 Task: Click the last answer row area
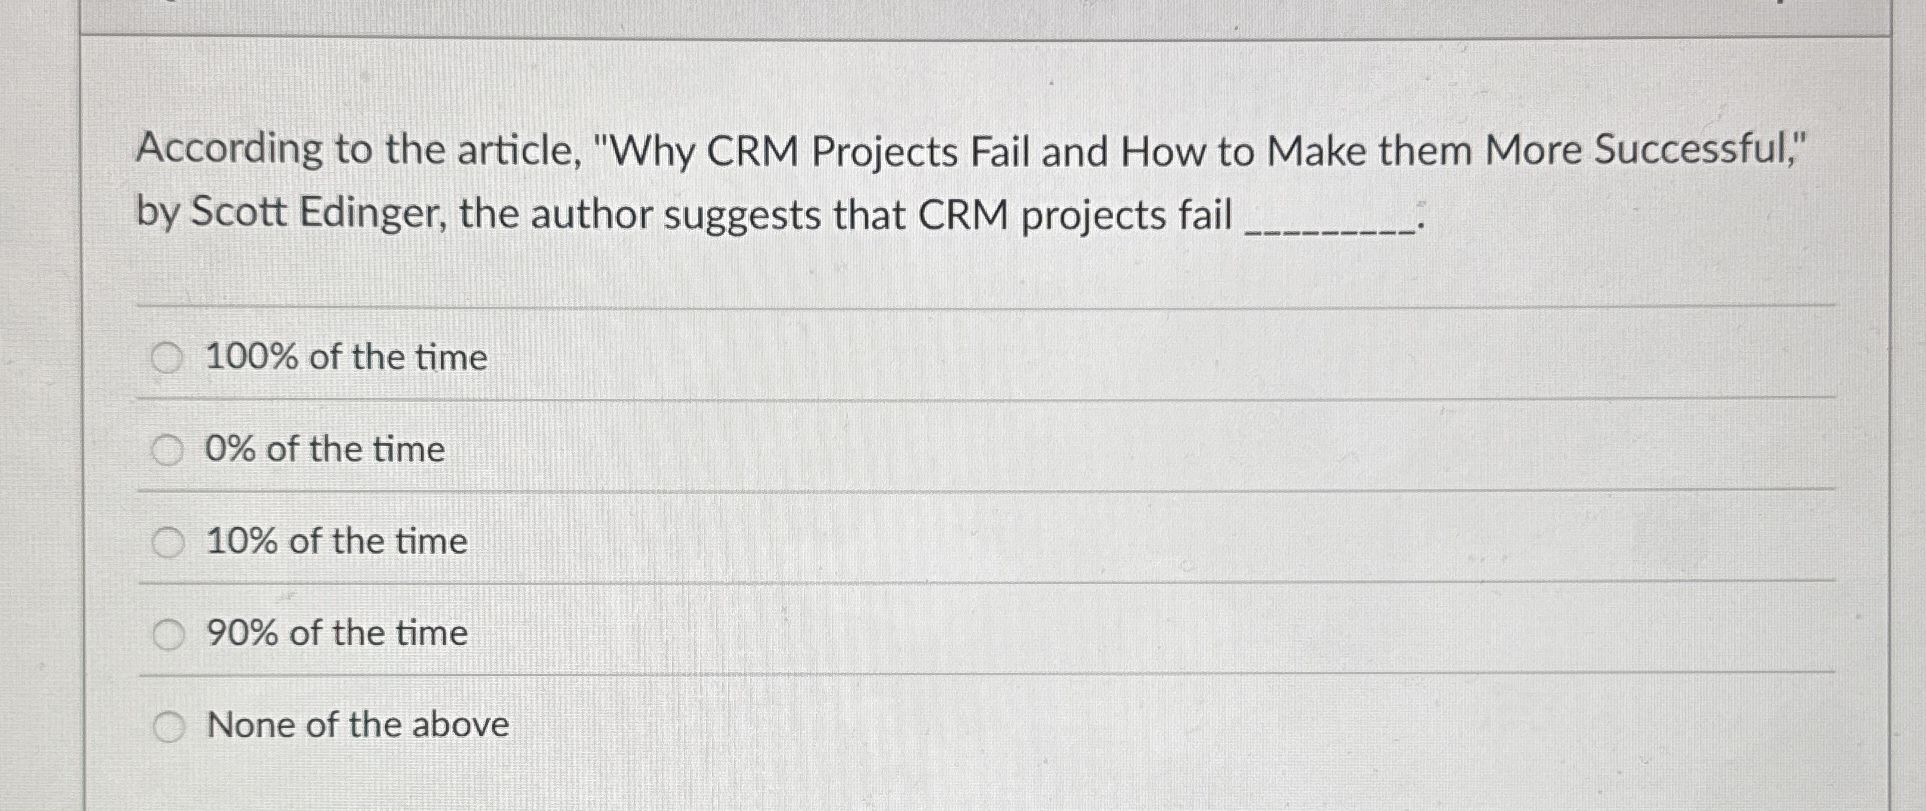(x=900, y=724)
